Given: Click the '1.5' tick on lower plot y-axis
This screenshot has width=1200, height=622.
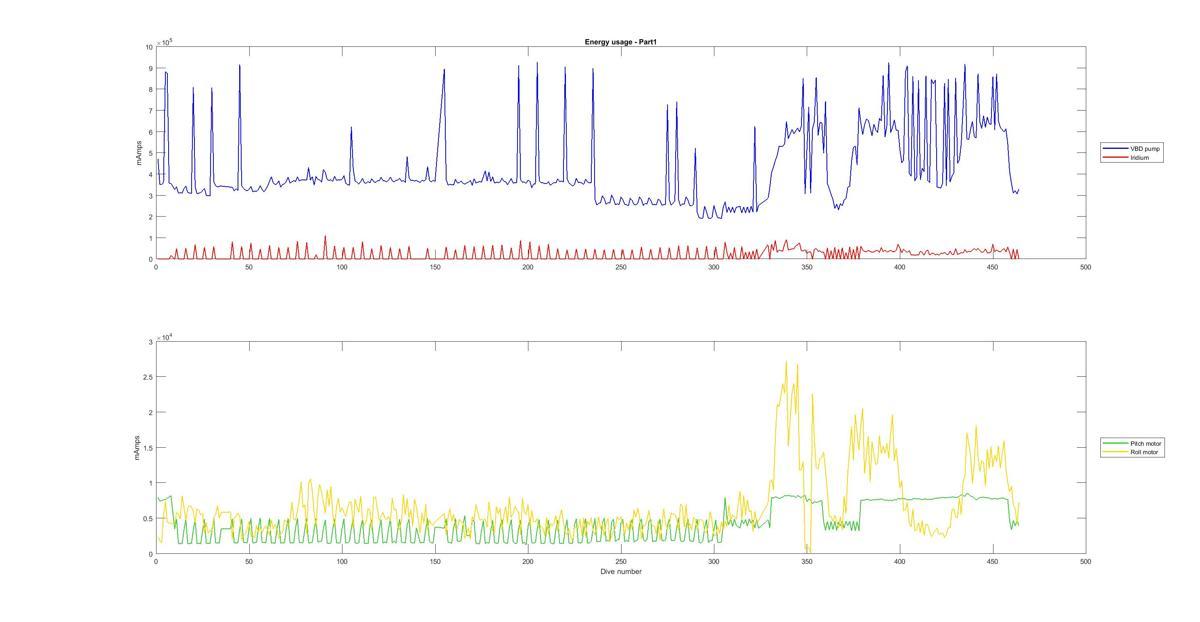Looking at the screenshot, I should point(148,448).
